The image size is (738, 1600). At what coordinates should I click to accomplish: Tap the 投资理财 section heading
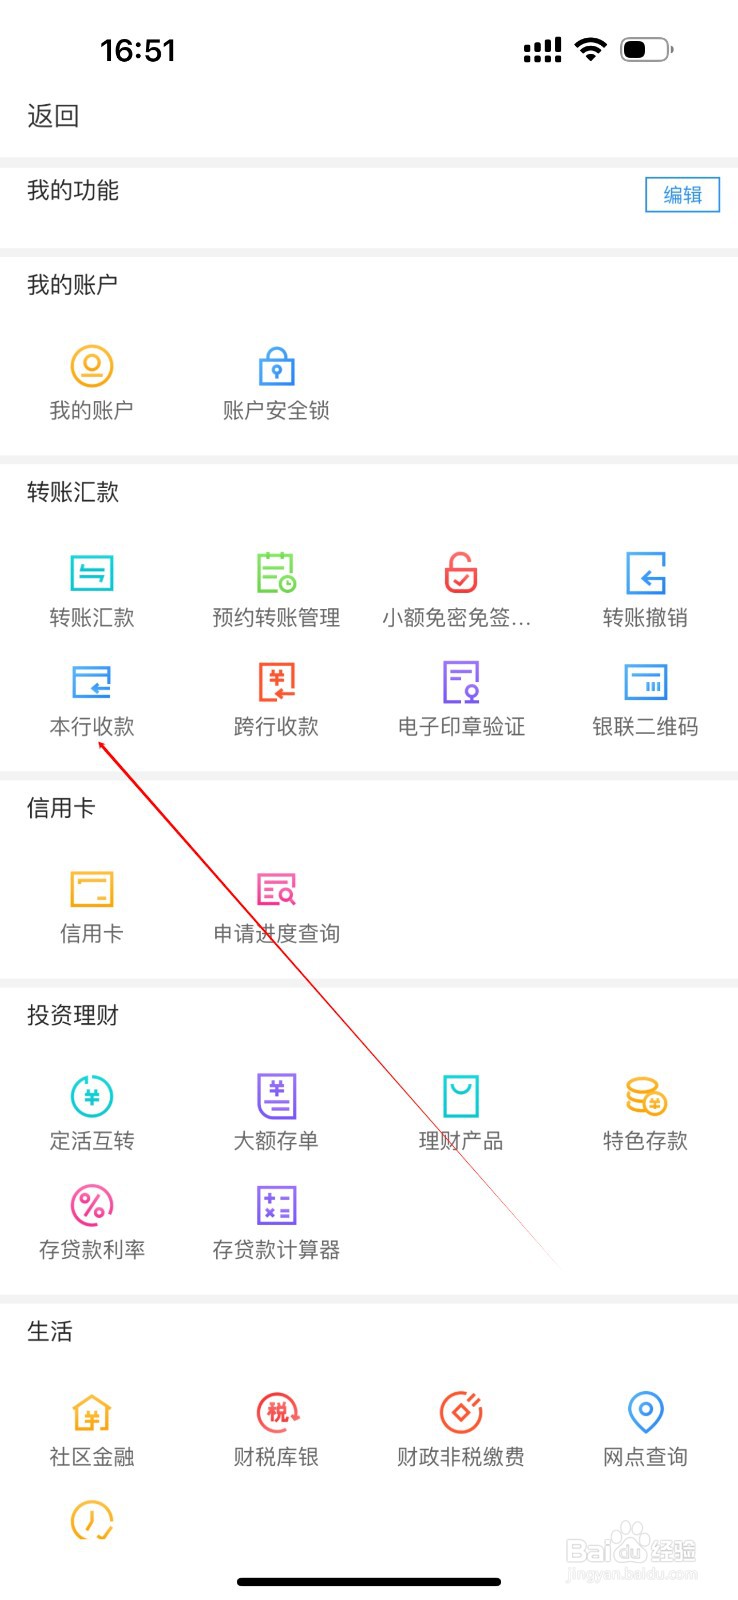(73, 1016)
